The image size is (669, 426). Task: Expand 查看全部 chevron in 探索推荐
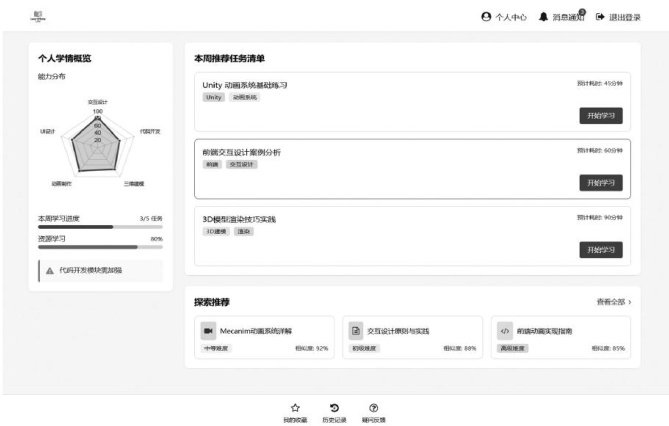point(629,301)
